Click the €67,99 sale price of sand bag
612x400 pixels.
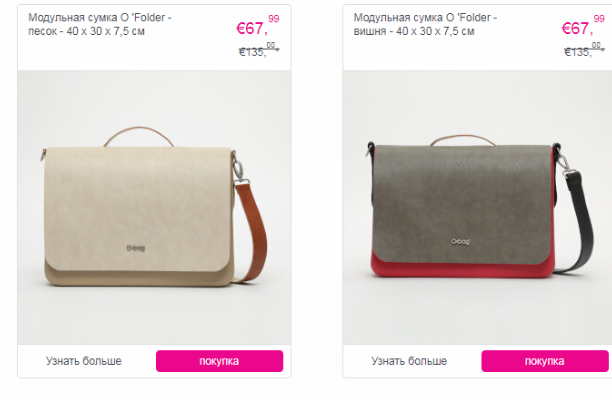click(258, 25)
